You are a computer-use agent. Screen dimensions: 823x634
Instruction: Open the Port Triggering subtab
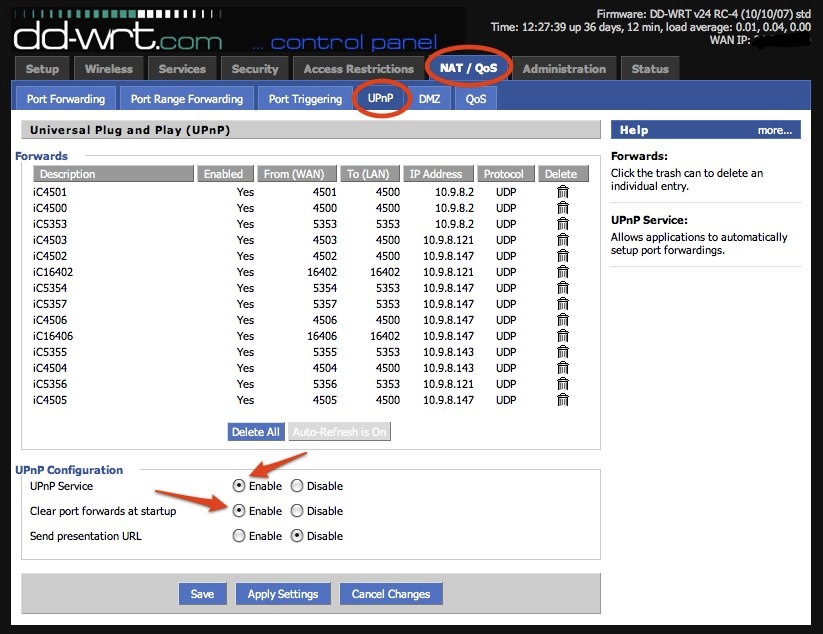coord(305,99)
